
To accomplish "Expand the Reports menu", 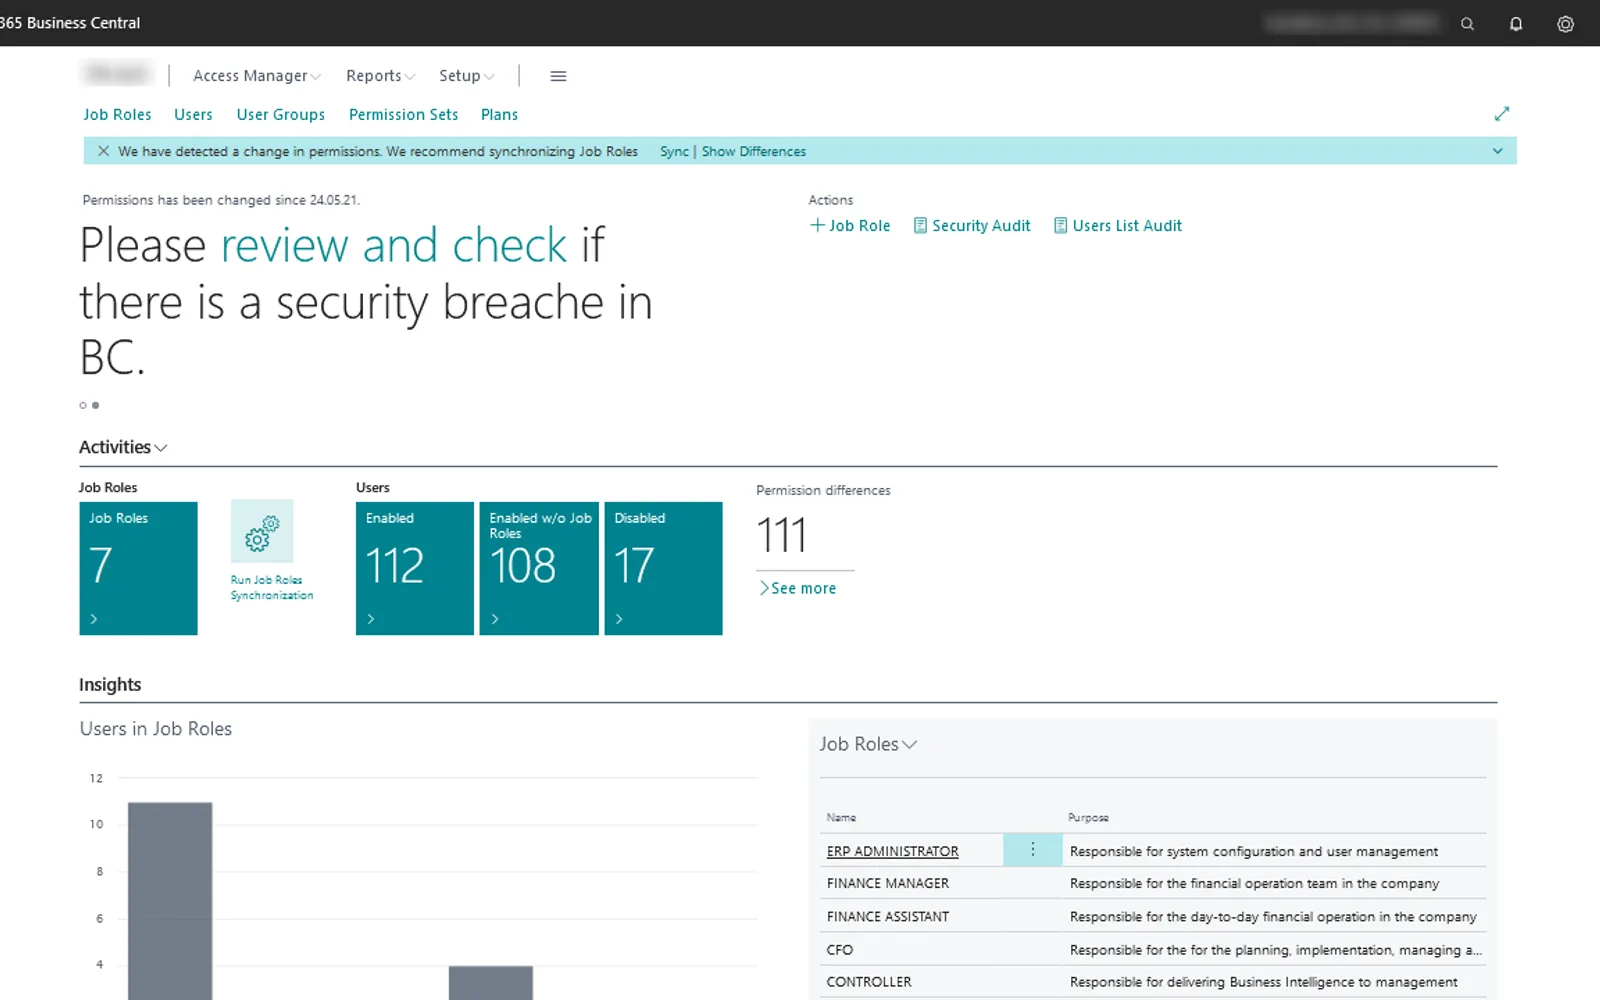I will (380, 76).
